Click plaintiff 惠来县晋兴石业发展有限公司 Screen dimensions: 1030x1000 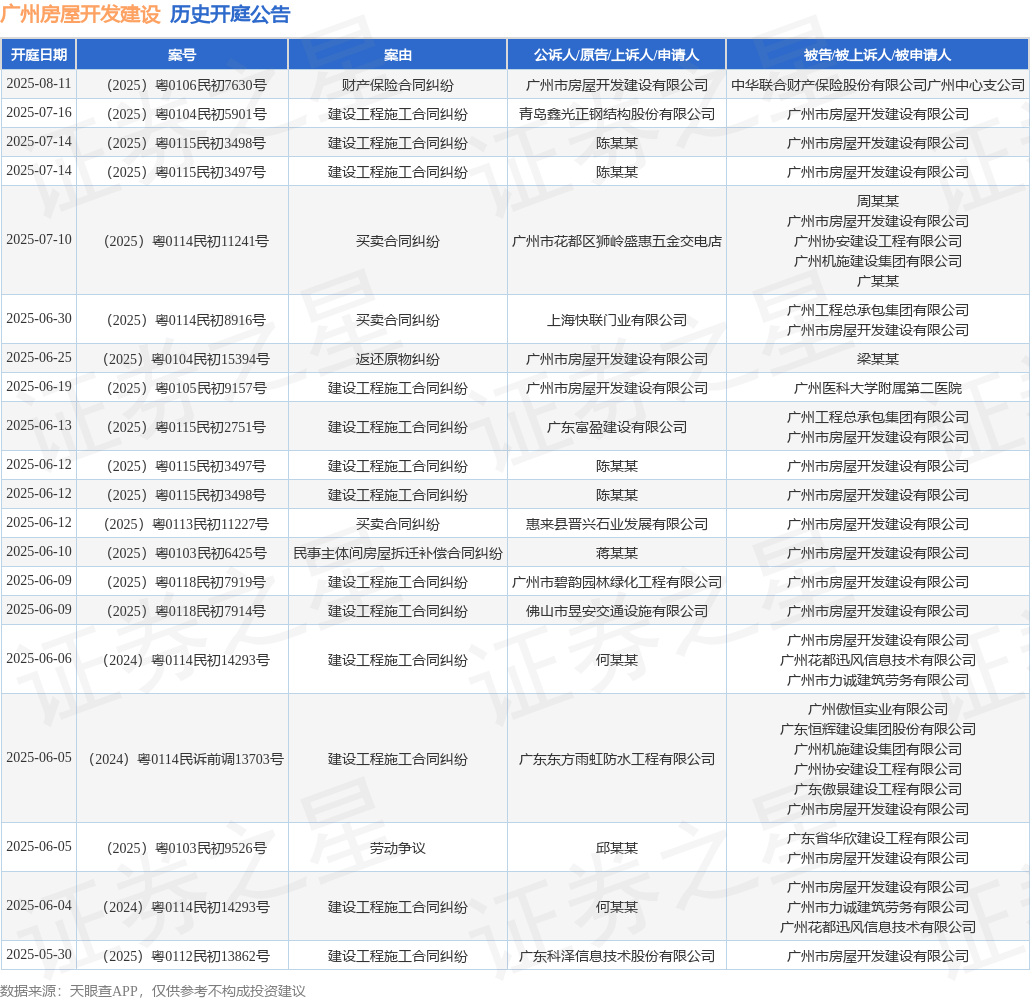pyautogui.click(x=617, y=524)
